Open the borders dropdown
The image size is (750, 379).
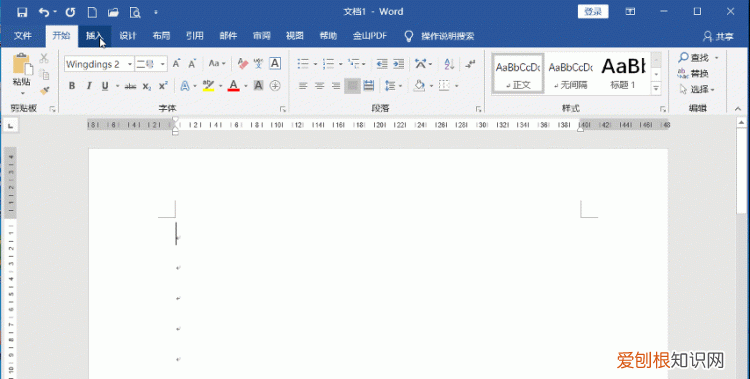click(457, 86)
